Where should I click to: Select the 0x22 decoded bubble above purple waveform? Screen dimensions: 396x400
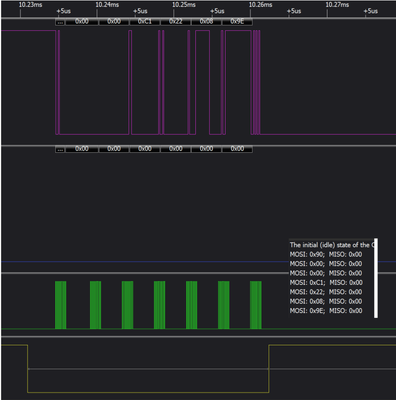(176, 22)
